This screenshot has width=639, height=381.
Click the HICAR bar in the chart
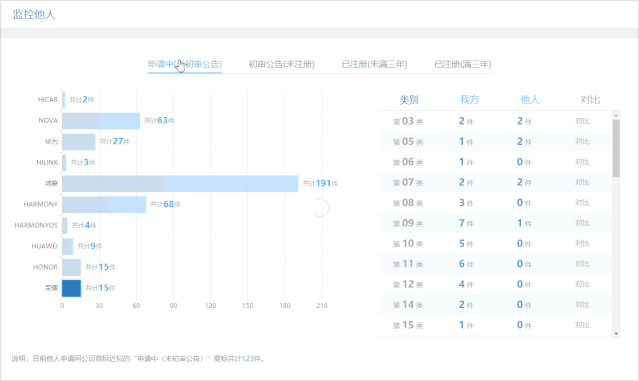coord(64,100)
